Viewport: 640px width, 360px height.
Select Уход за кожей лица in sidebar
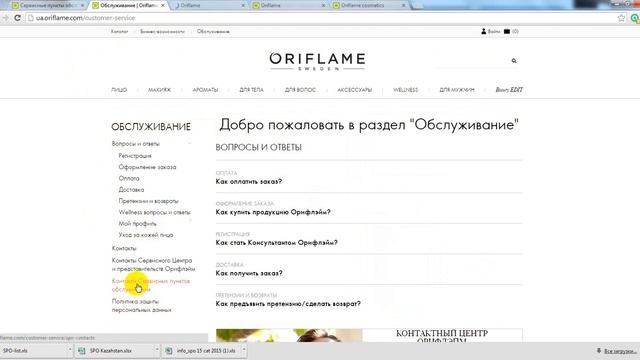(146, 235)
